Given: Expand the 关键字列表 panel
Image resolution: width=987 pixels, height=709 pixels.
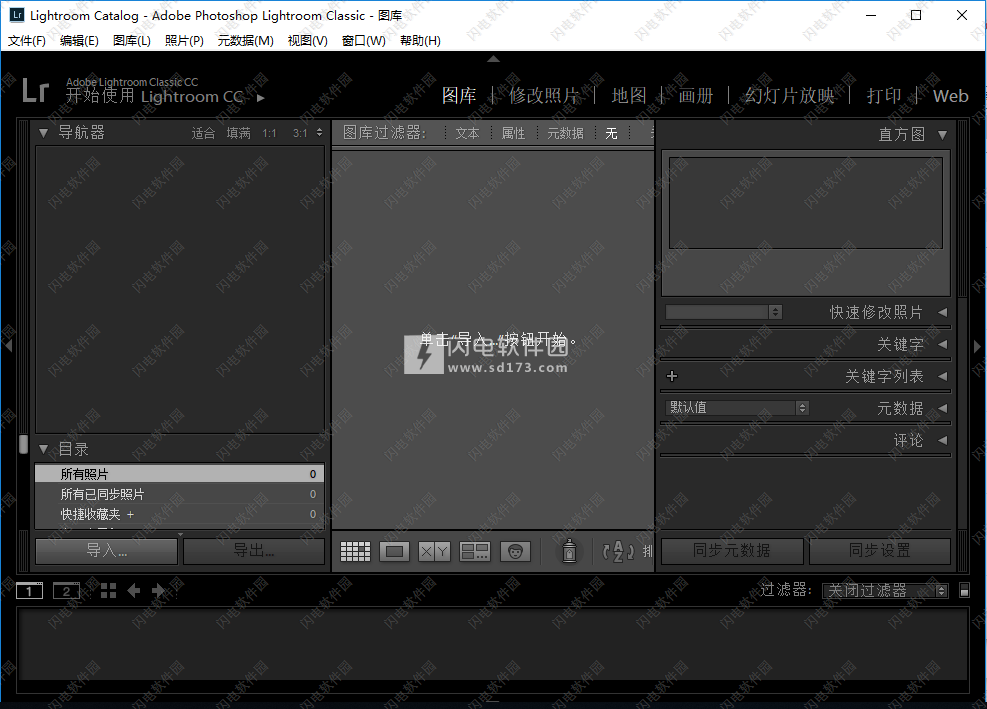Looking at the screenshot, I should click(x=942, y=376).
